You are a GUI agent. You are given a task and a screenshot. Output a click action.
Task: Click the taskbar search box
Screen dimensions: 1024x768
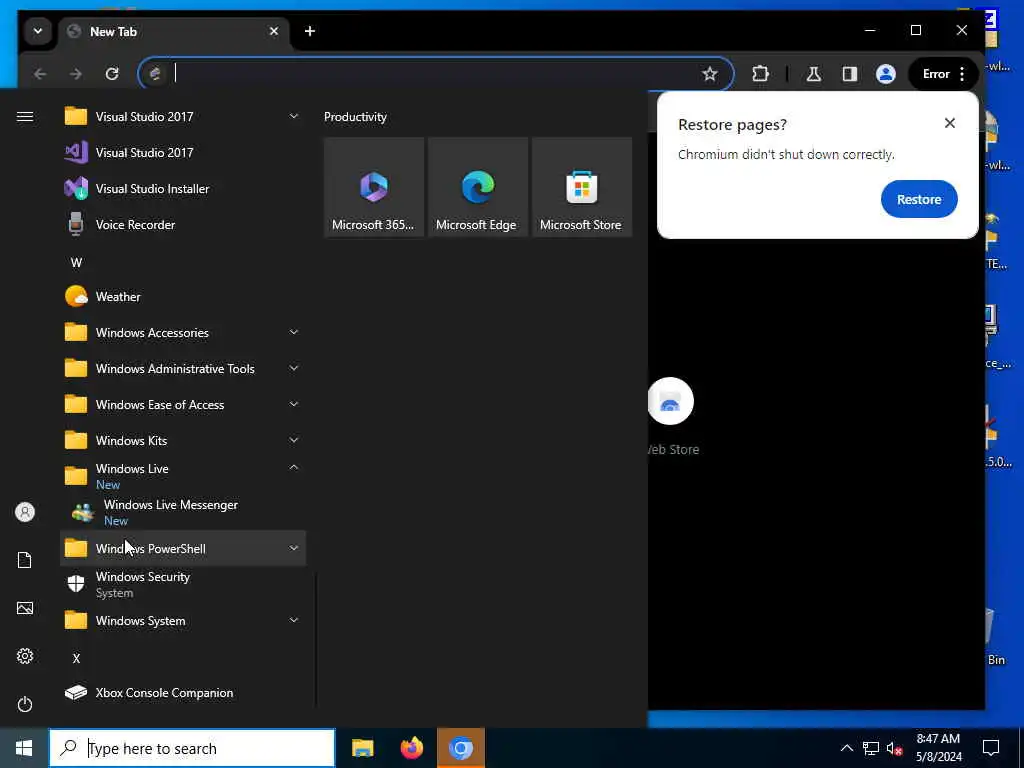[192, 748]
